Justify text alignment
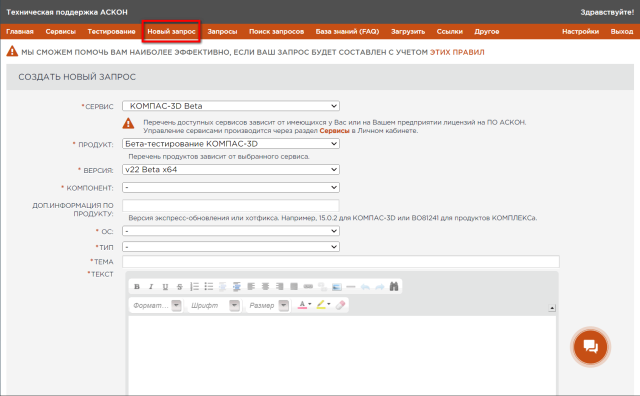Screen dimensions: 640x396 click(x=294, y=287)
